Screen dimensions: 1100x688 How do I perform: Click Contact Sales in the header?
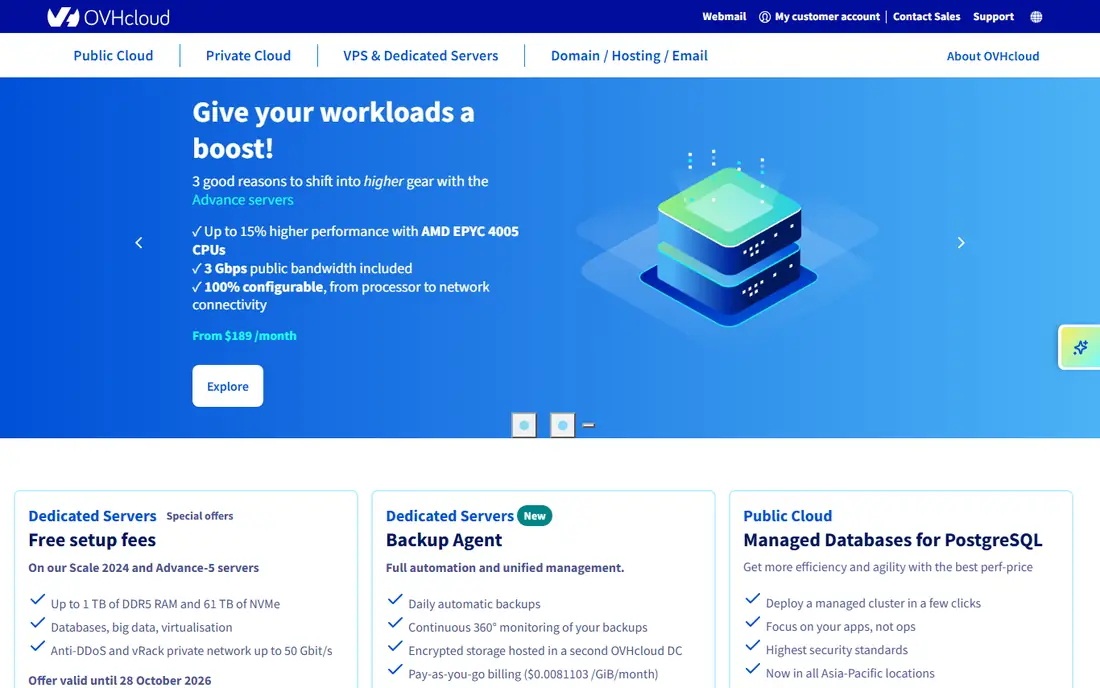pyautogui.click(x=926, y=17)
